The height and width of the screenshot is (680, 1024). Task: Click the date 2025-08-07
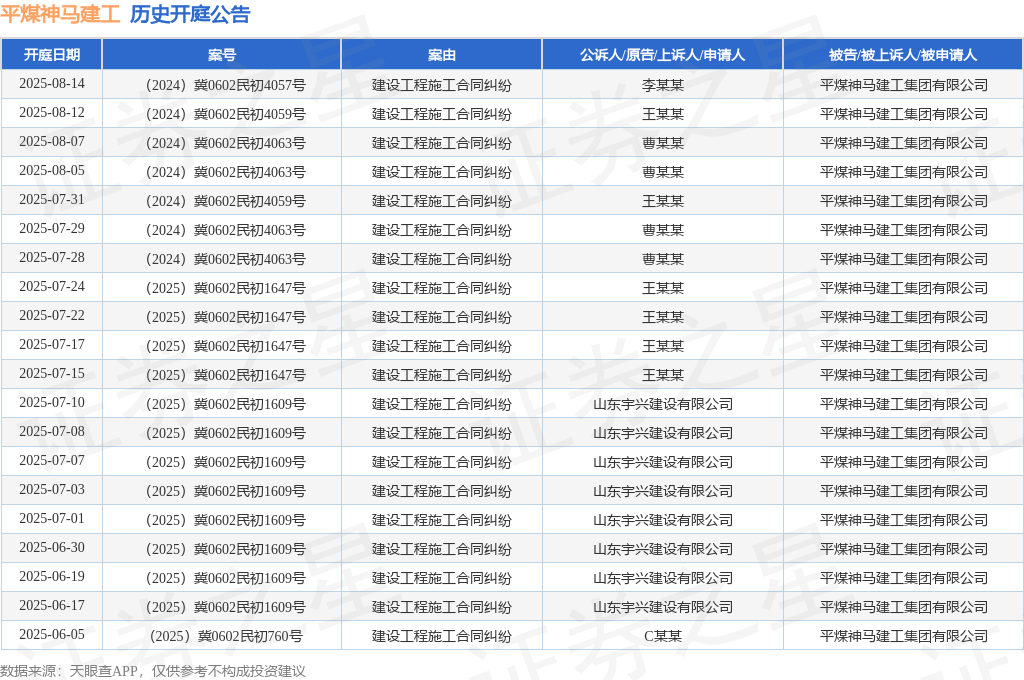tap(52, 141)
